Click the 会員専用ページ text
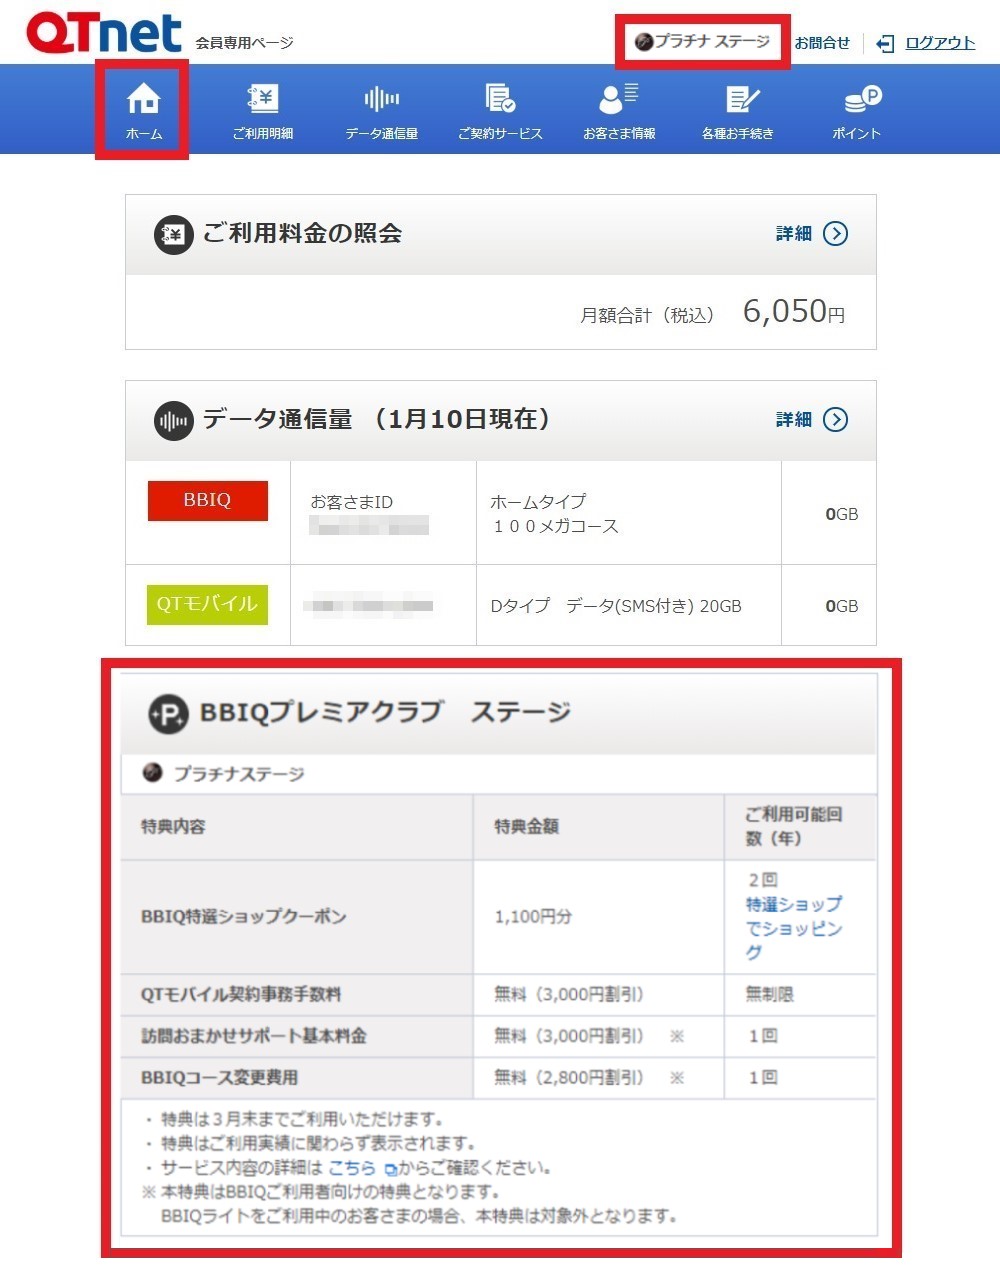The width and height of the screenshot is (1000, 1285). pyautogui.click(x=245, y=43)
